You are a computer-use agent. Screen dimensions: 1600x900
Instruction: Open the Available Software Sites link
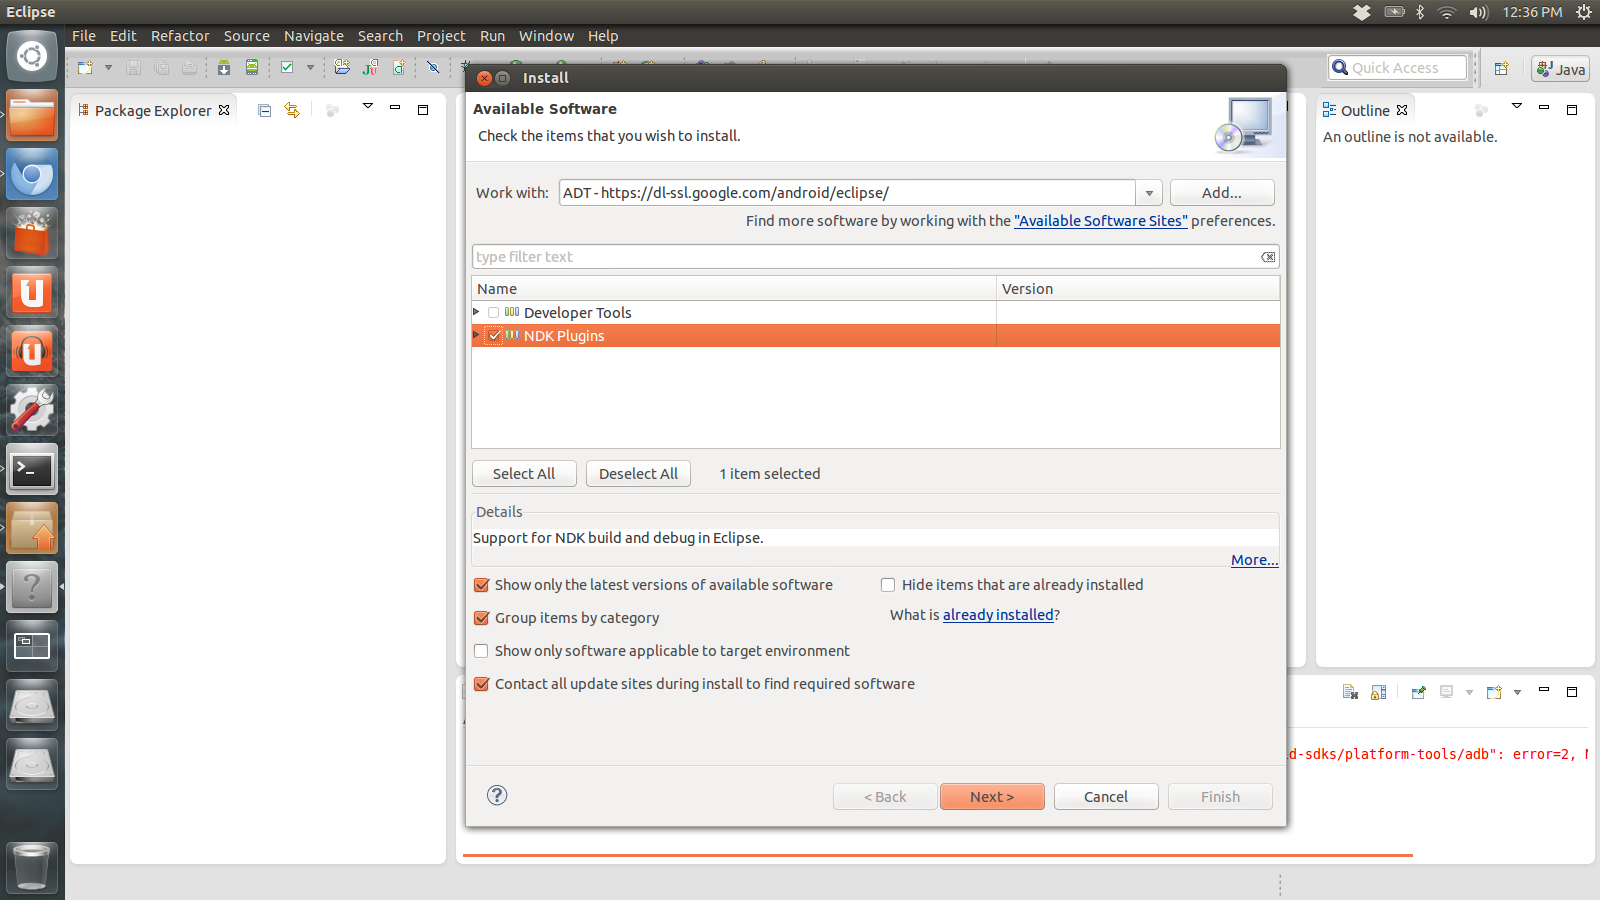click(1101, 221)
